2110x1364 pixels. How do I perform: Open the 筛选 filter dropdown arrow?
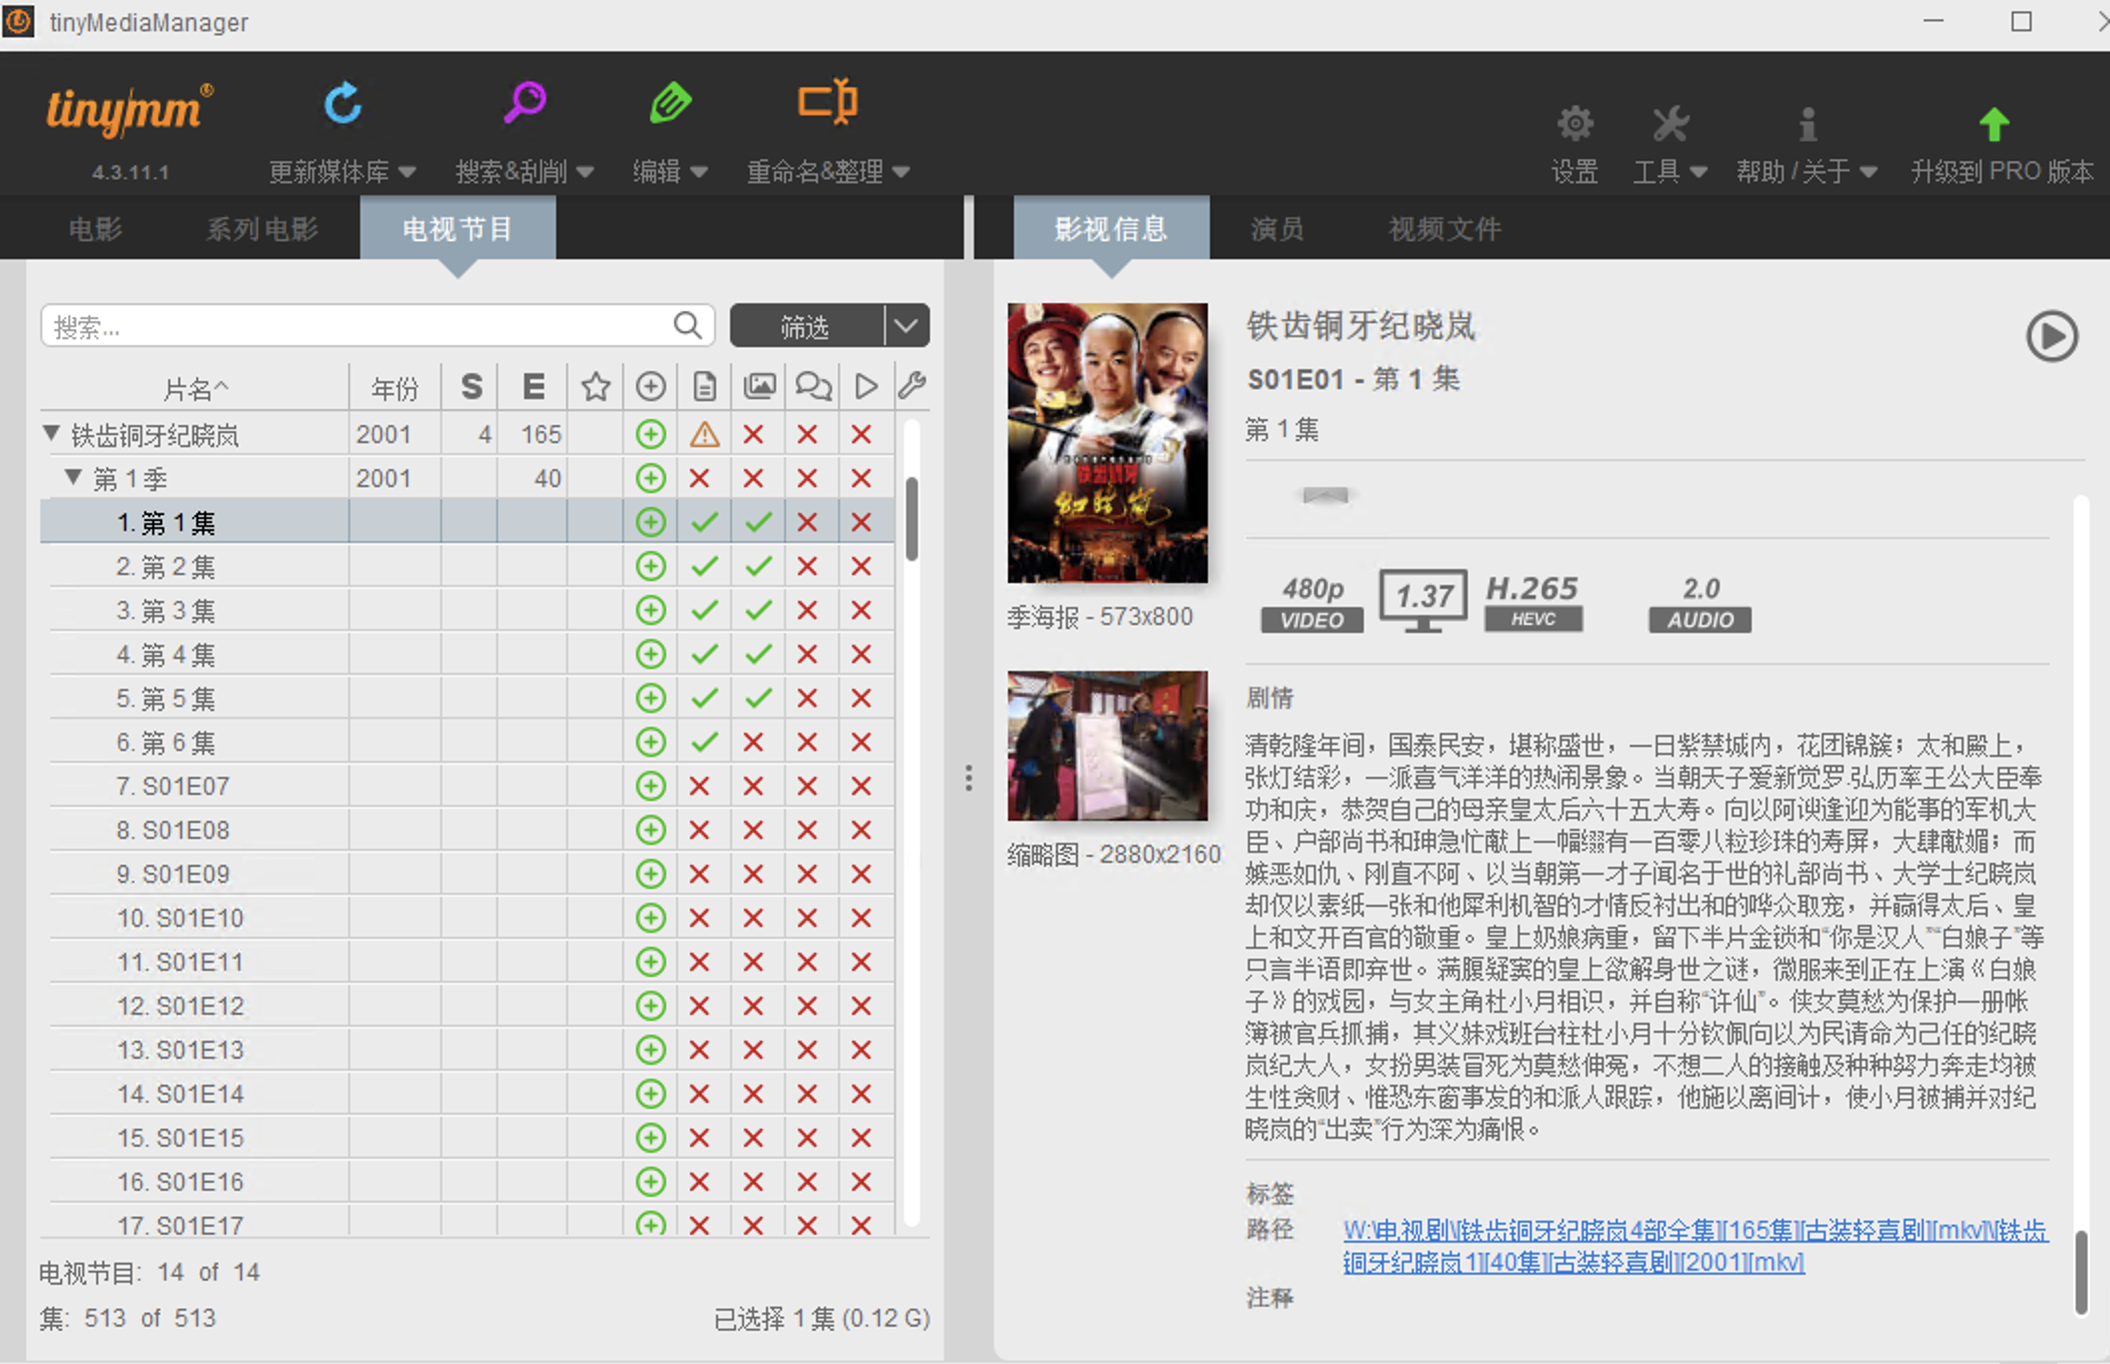[x=906, y=326]
